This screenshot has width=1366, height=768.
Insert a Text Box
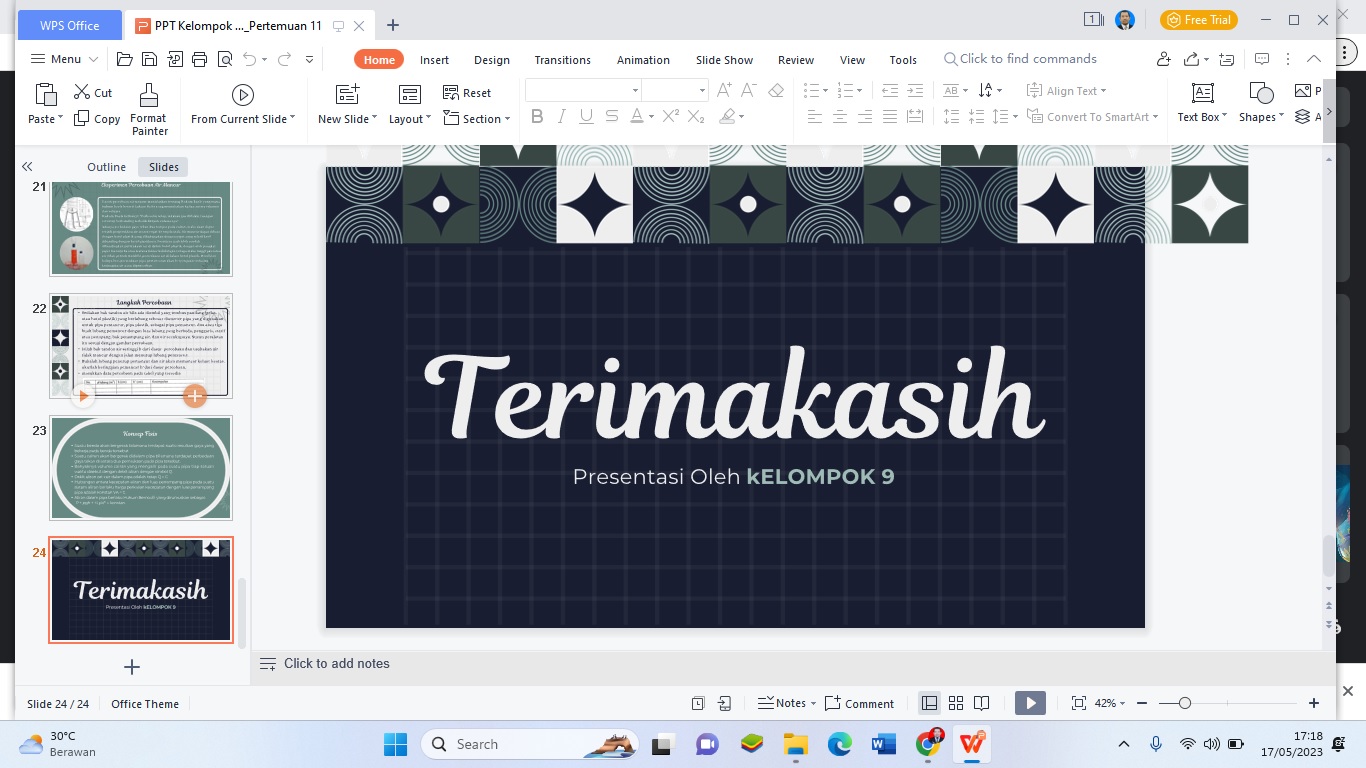[1202, 94]
